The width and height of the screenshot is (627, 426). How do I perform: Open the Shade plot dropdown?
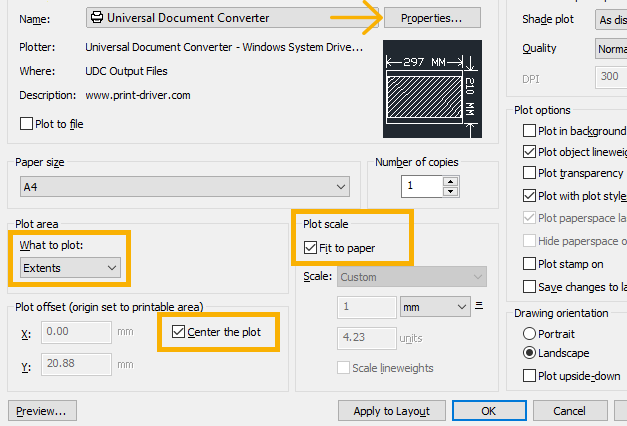tap(611, 19)
